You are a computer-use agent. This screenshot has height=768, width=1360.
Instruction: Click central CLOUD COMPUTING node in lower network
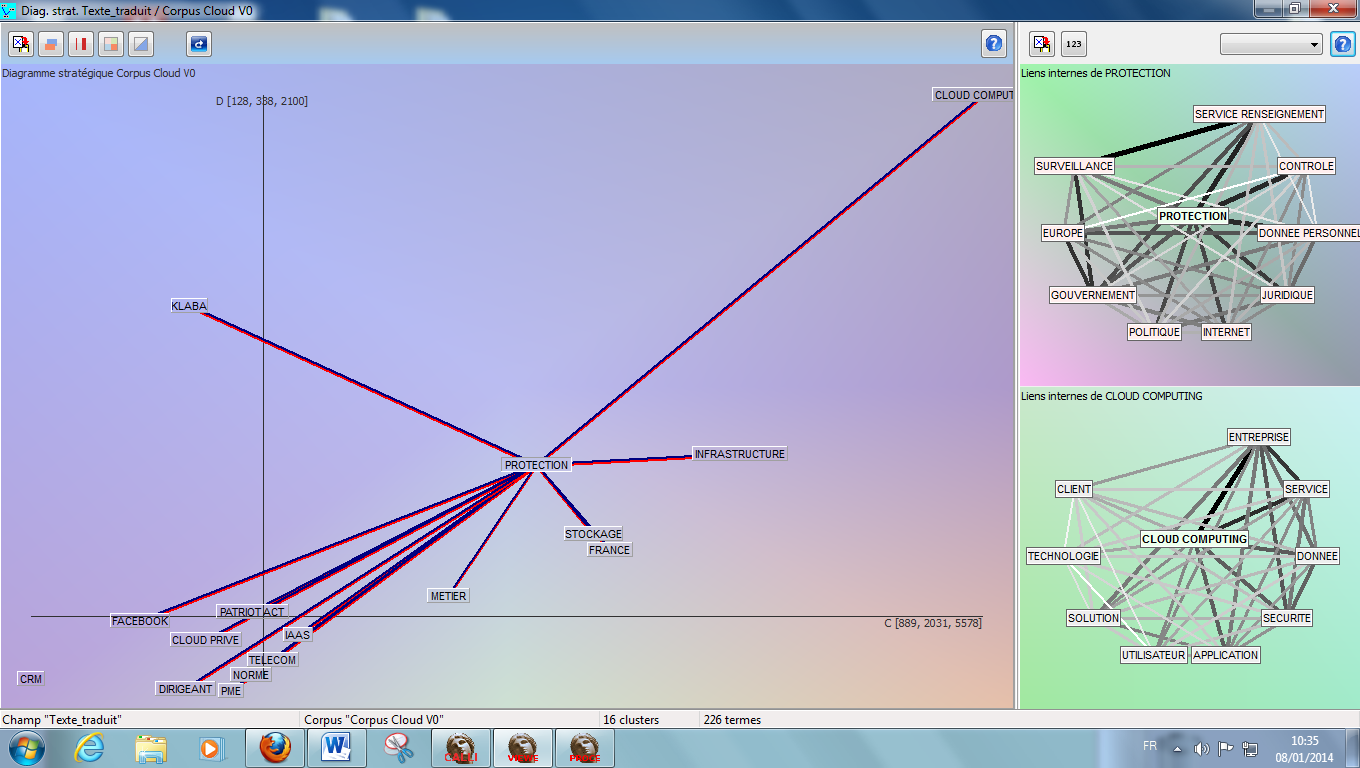tap(1194, 539)
